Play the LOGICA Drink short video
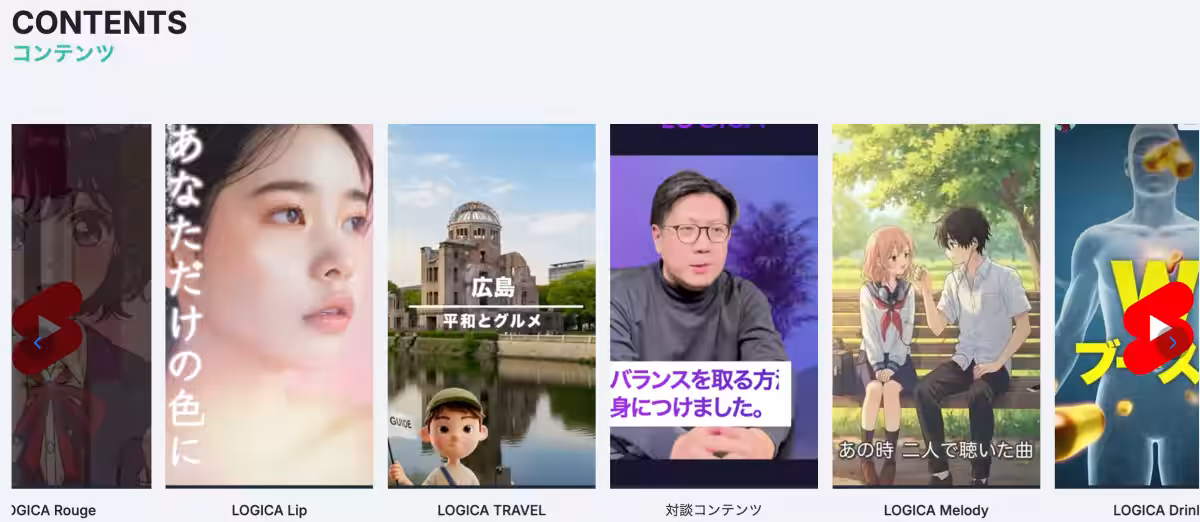 pyautogui.click(x=1160, y=328)
